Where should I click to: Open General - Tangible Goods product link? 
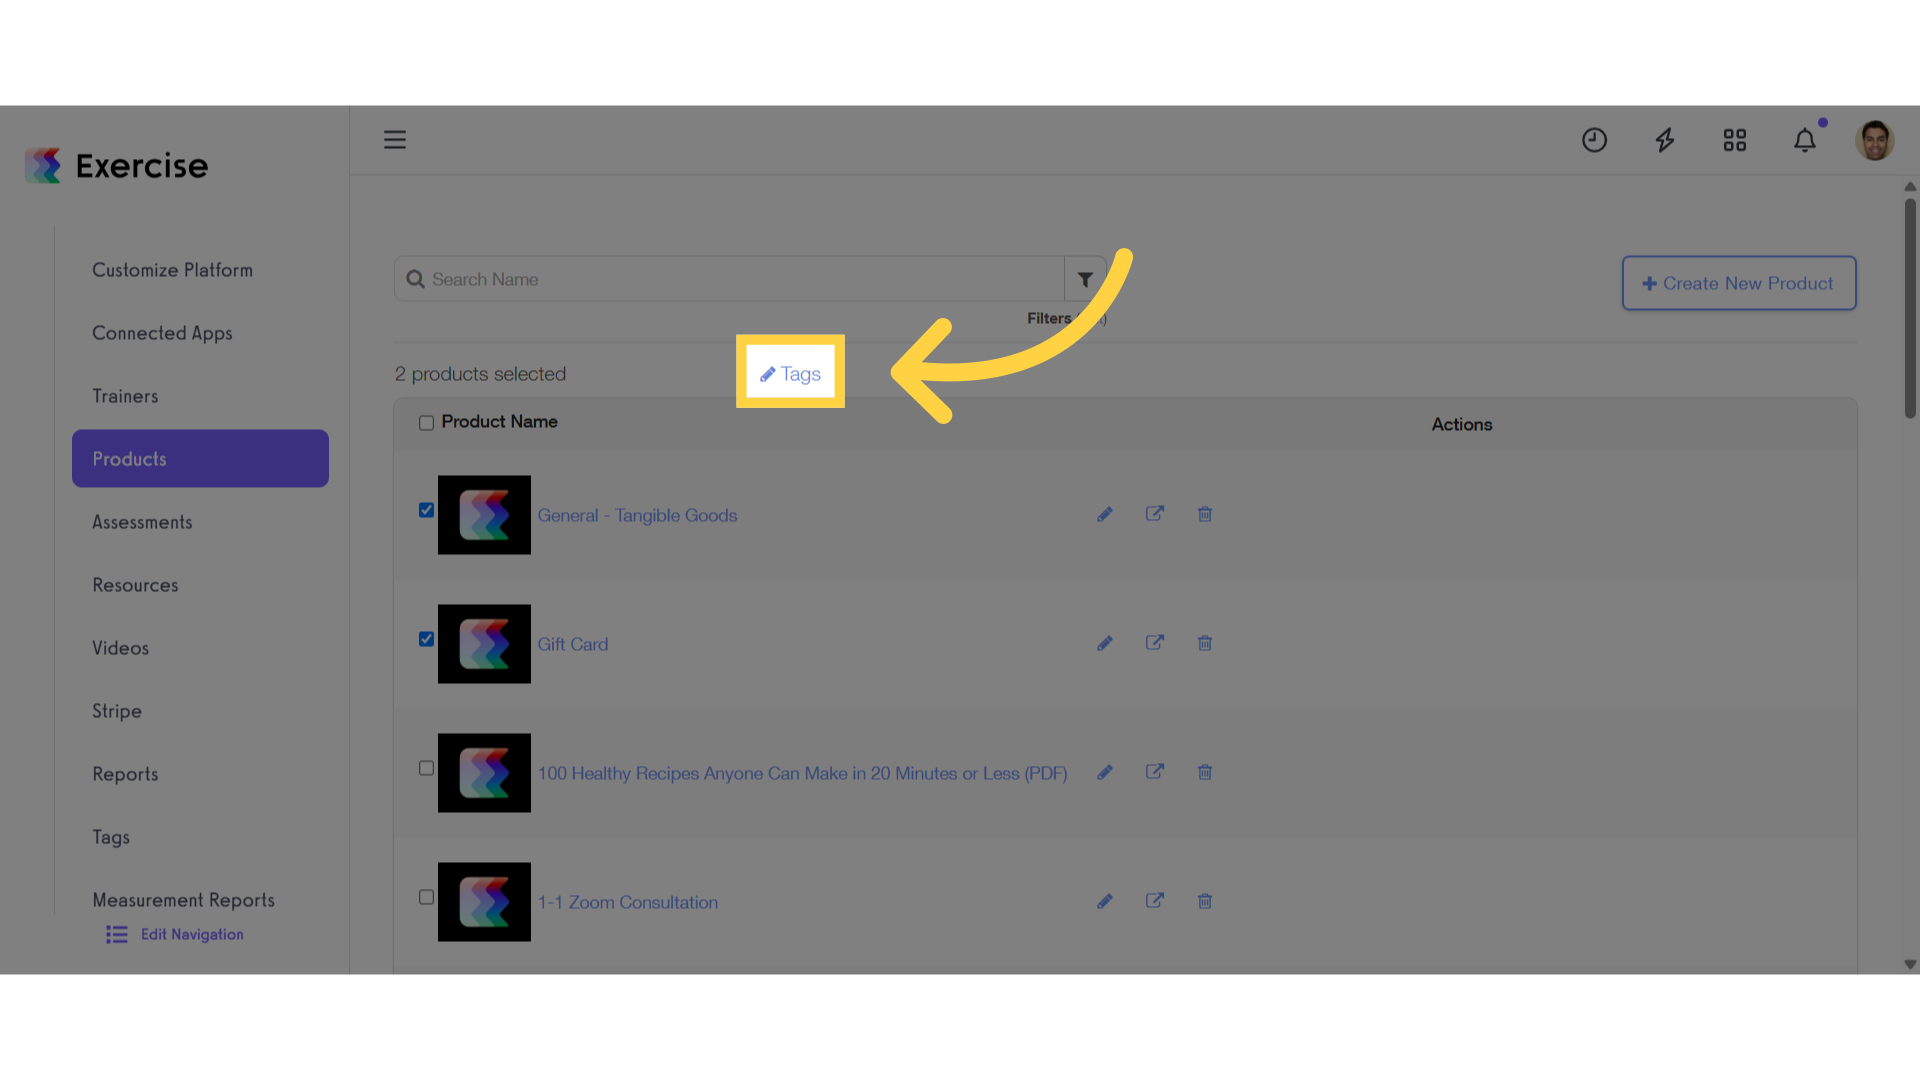pos(637,515)
